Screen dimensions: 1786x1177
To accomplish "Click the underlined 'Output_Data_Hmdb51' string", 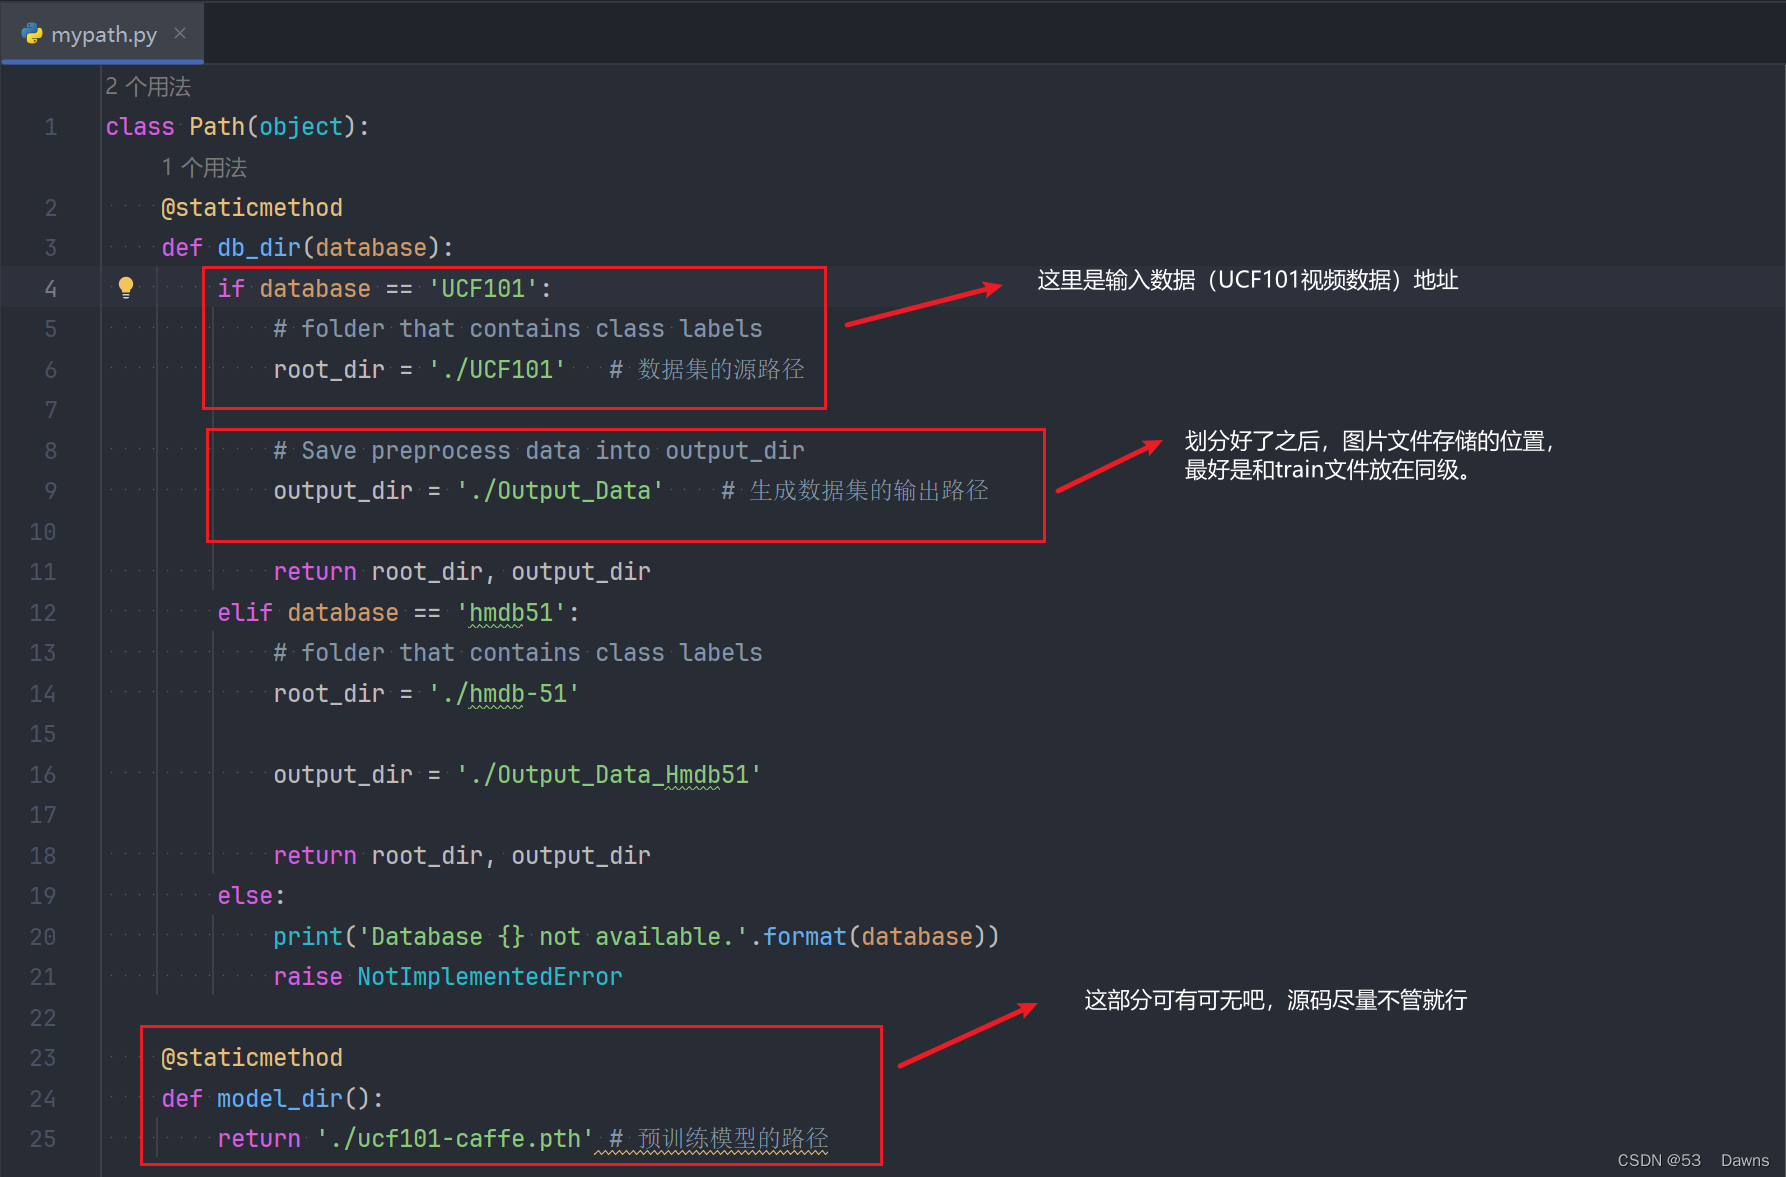I will tap(606, 774).
